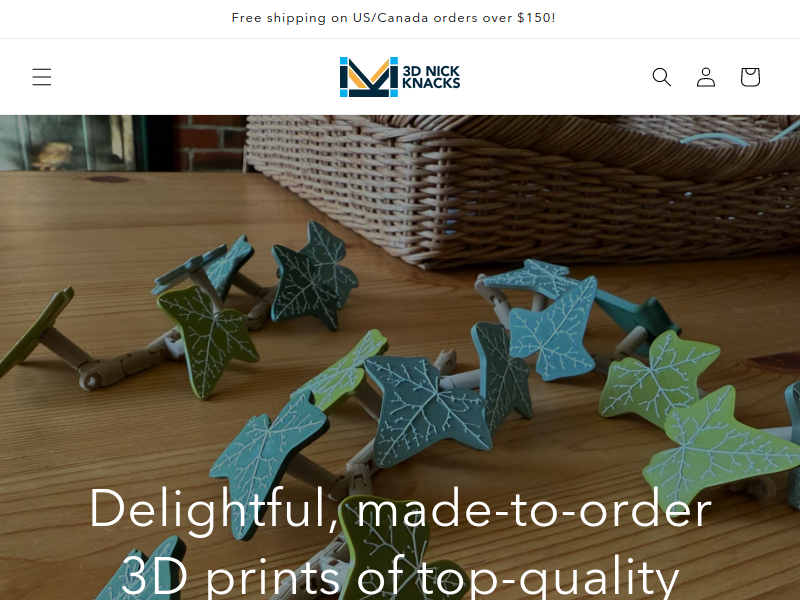Click the dark green ivy leaf near the top
The width and height of the screenshot is (800, 600).
(x=314, y=276)
